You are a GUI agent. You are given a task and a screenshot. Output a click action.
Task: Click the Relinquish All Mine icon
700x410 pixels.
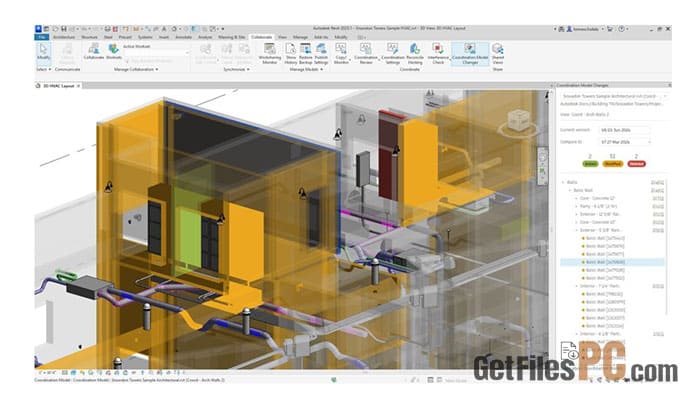pos(244,54)
